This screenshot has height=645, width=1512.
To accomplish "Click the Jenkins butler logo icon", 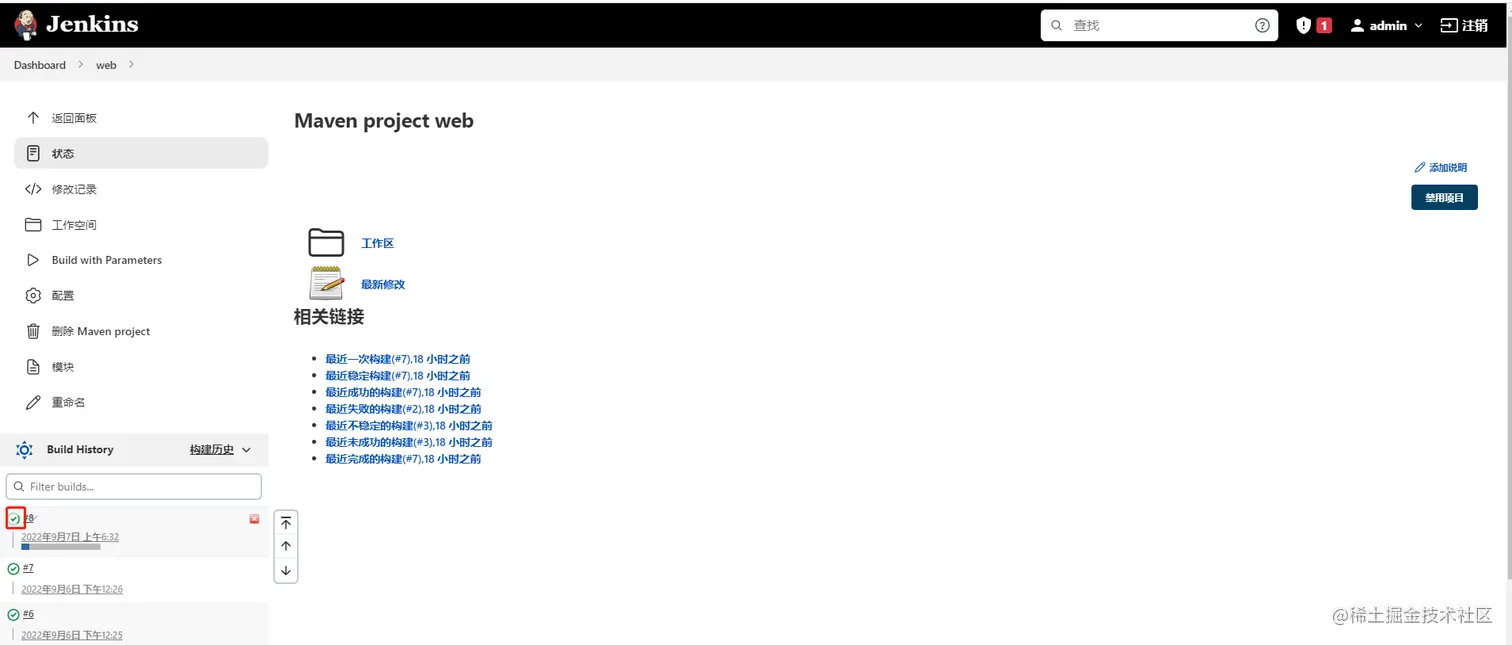I will (26, 25).
